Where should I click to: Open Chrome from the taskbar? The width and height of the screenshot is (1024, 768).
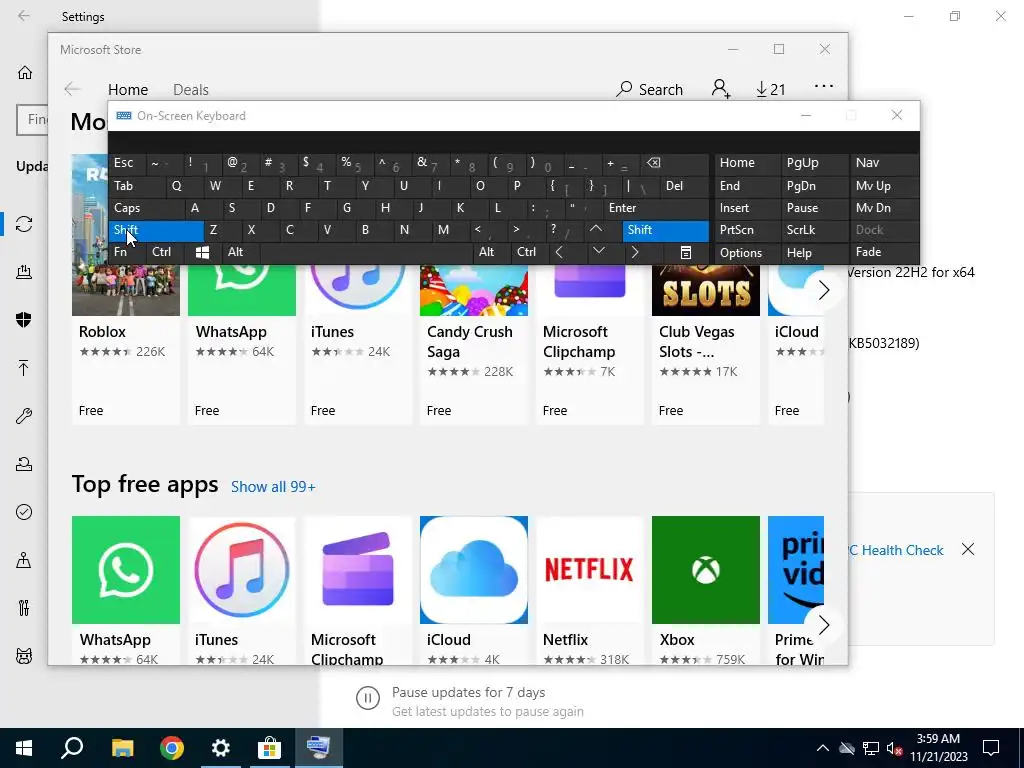(x=172, y=748)
